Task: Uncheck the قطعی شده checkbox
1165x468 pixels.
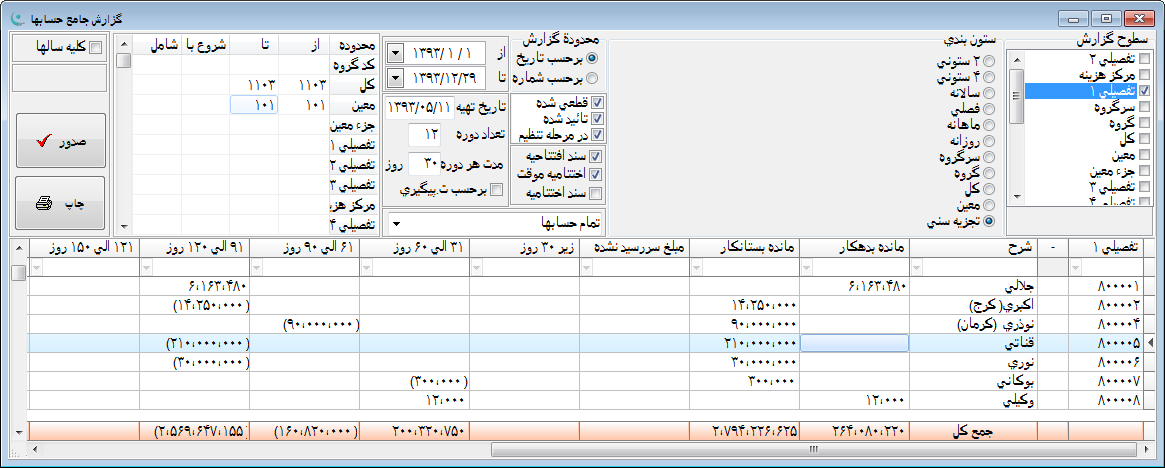Action: click(x=598, y=102)
